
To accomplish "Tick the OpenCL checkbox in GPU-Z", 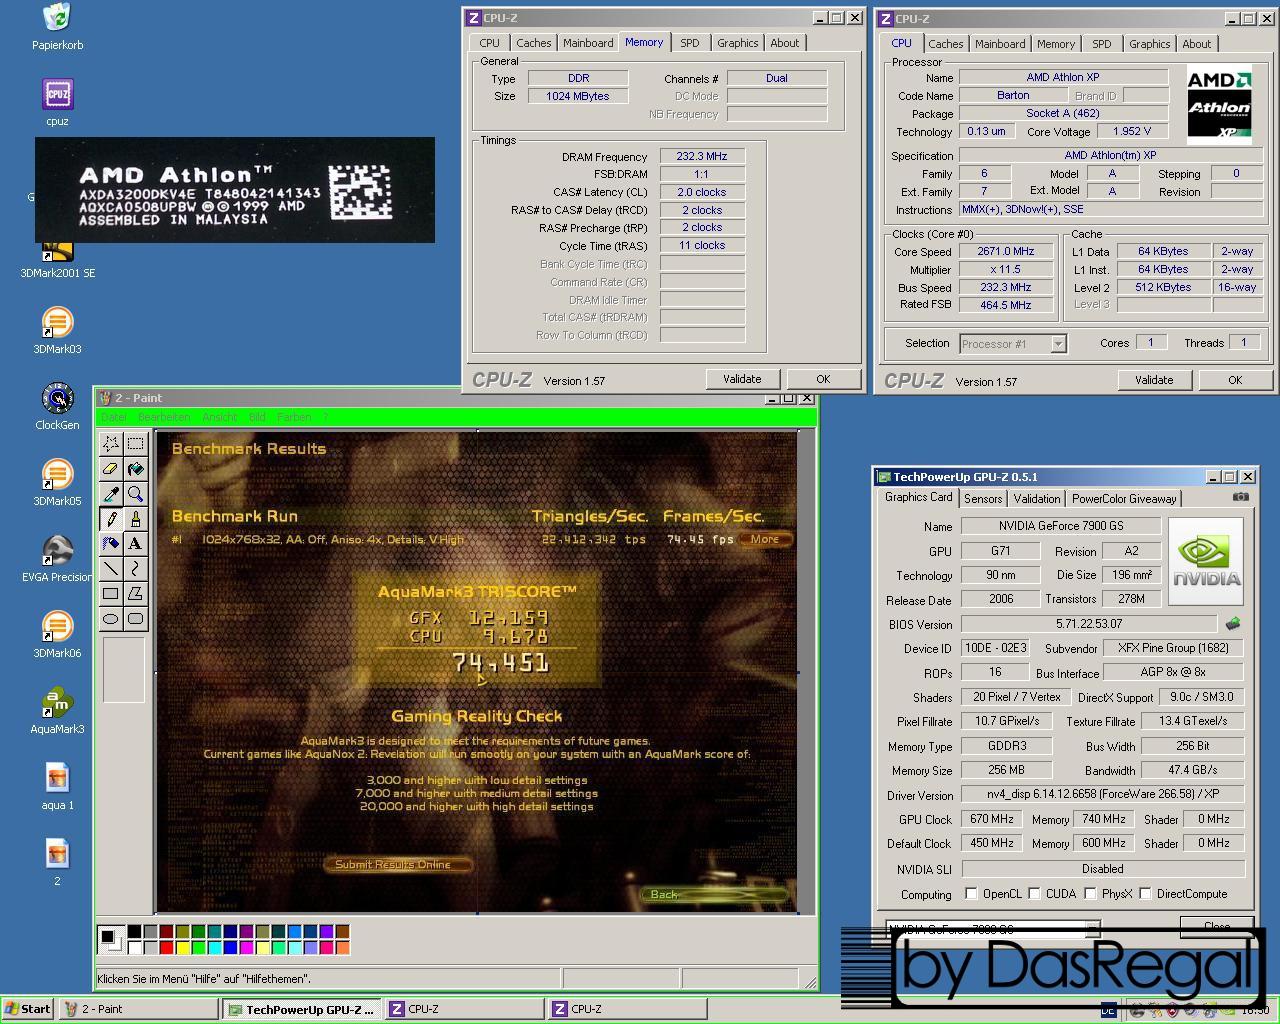I will point(971,894).
